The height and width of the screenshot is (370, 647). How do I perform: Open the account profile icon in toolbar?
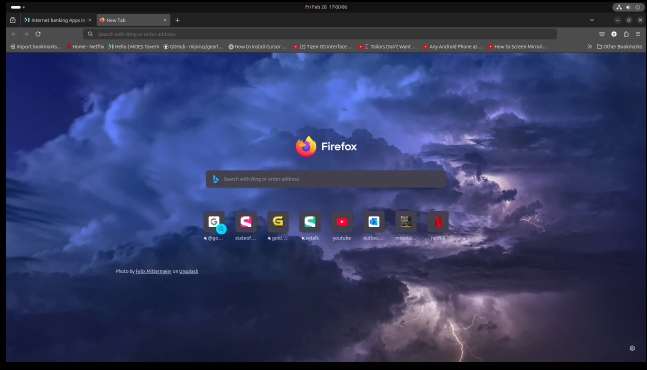pyautogui.click(x=614, y=34)
